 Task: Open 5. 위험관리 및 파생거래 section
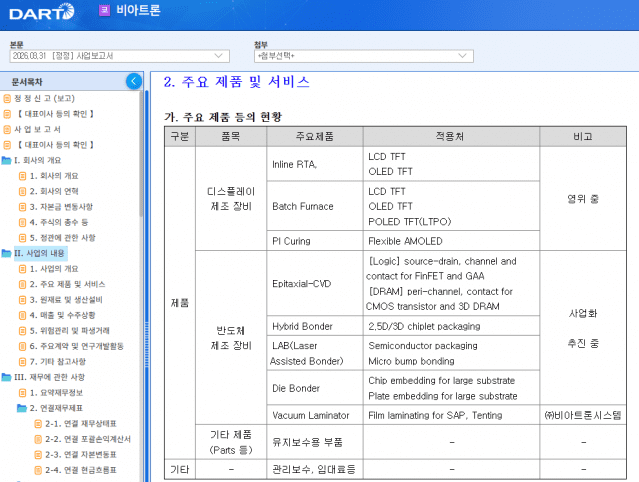pyautogui.click(x=72, y=330)
